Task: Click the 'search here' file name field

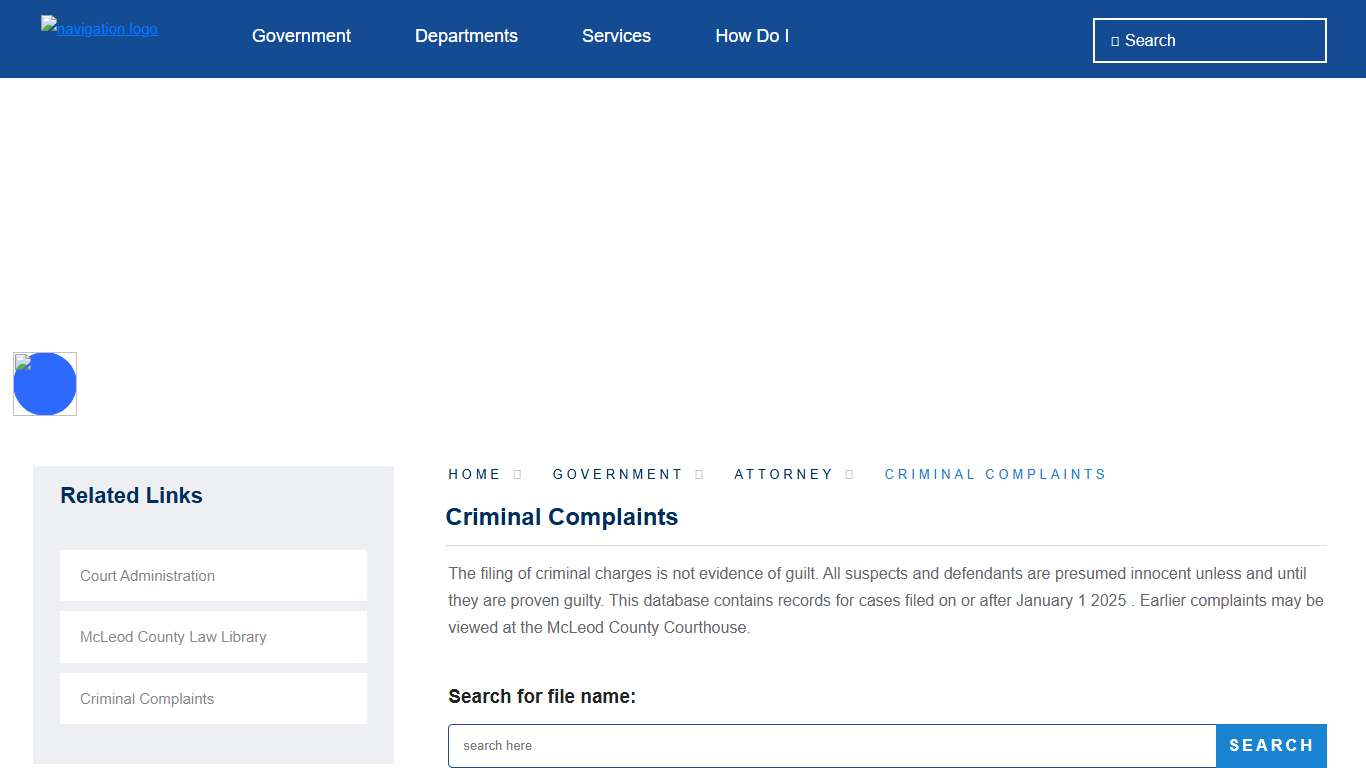Action: [831, 746]
